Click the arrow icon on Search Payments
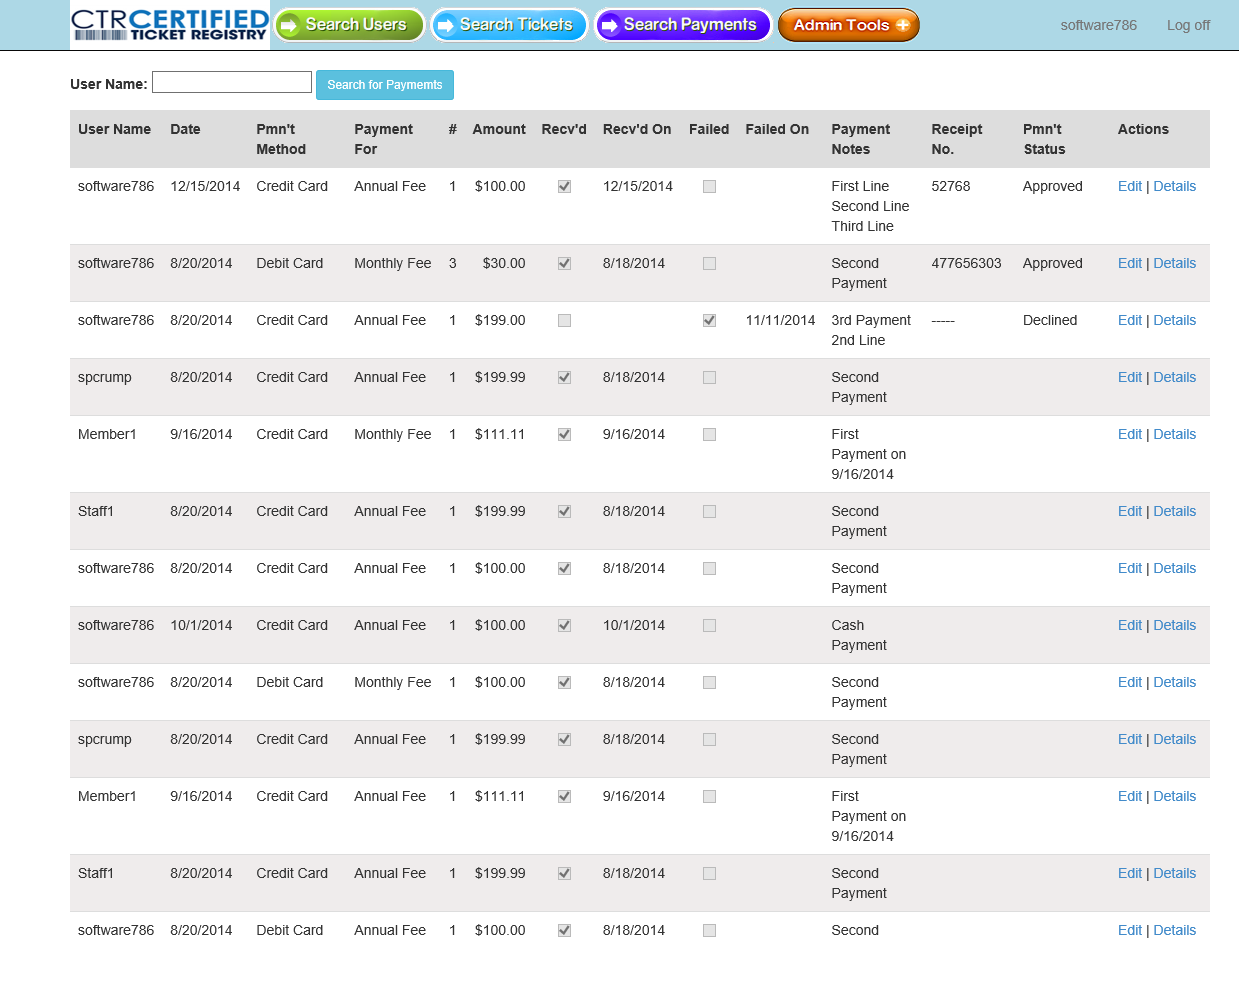This screenshot has height=994, width=1239. coord(609,26)
